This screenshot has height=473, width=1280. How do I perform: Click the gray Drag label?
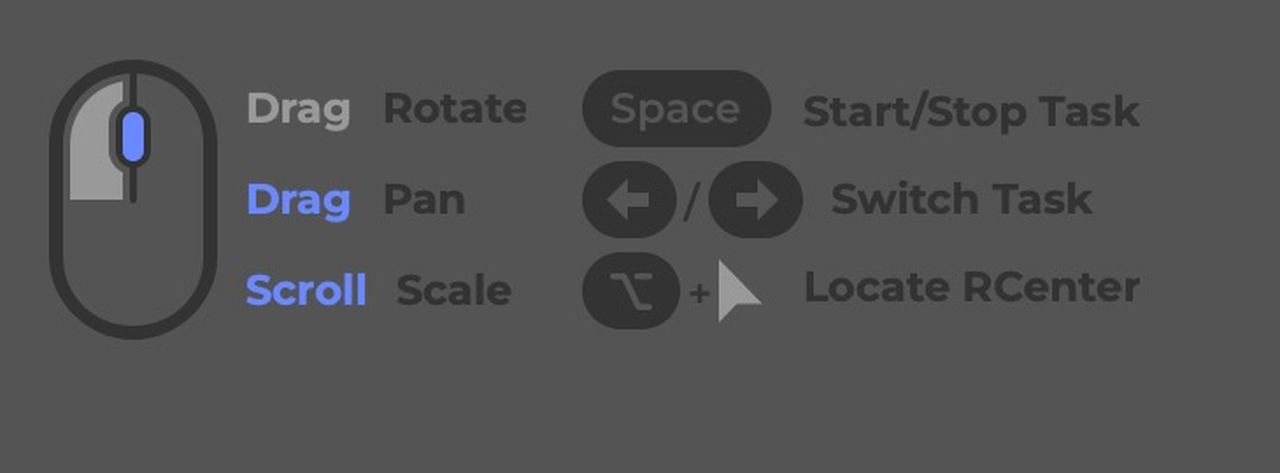point(298,110)
